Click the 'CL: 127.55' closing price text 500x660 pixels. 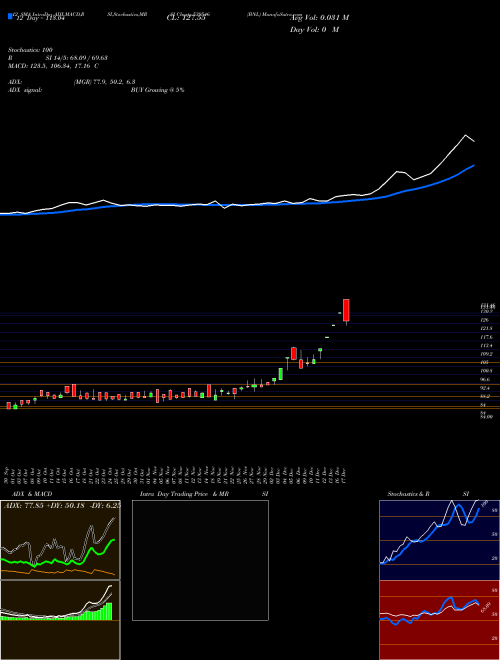[186, 18]
